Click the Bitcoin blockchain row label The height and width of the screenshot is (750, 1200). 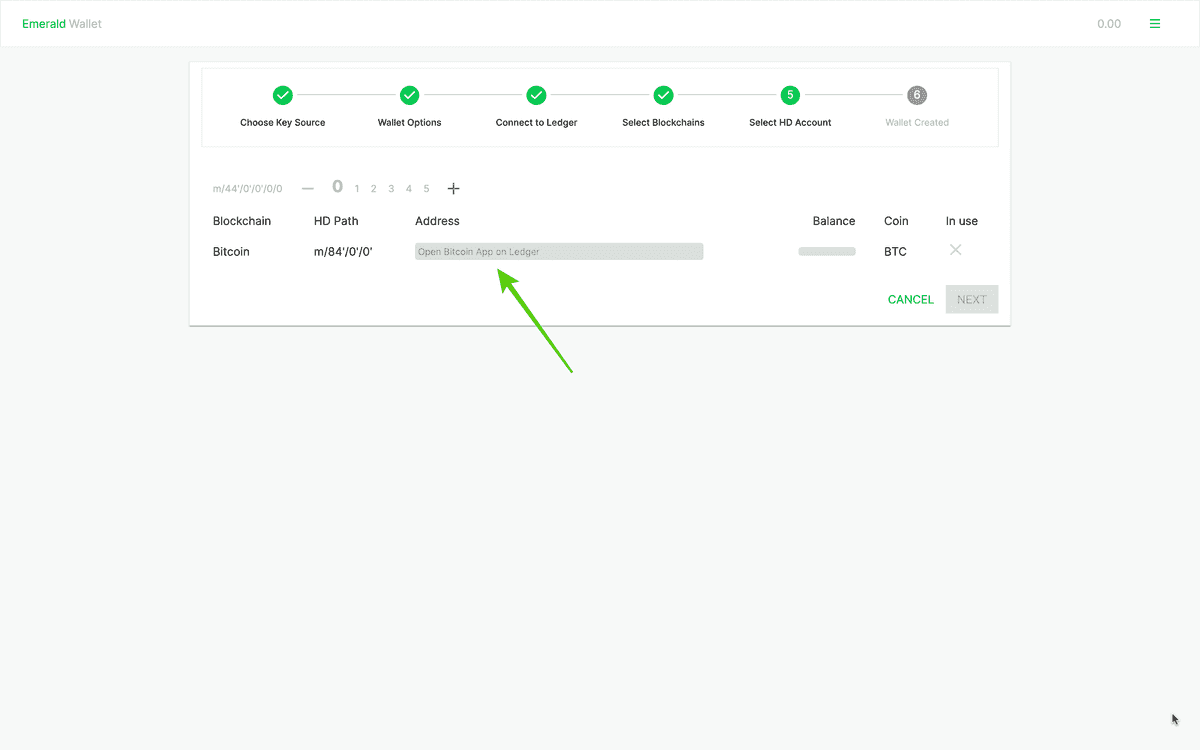(x=231, y=251)
